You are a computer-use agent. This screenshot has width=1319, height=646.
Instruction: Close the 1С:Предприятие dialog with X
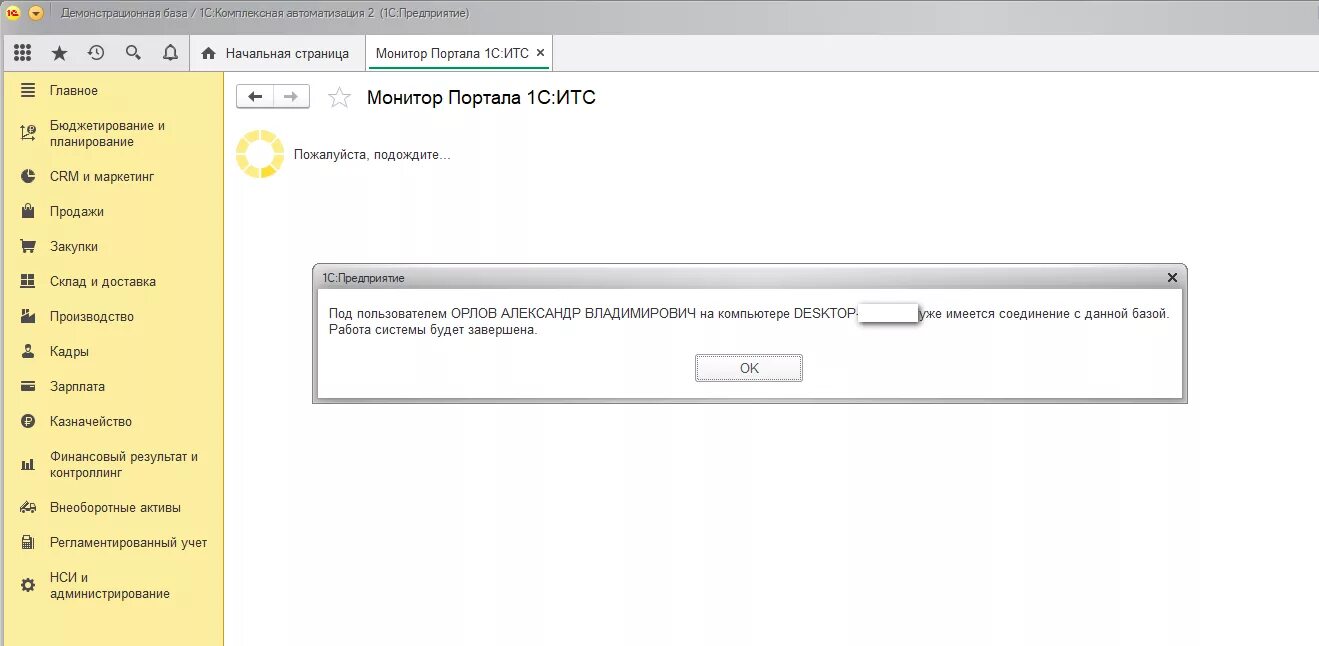(1172, 277)
